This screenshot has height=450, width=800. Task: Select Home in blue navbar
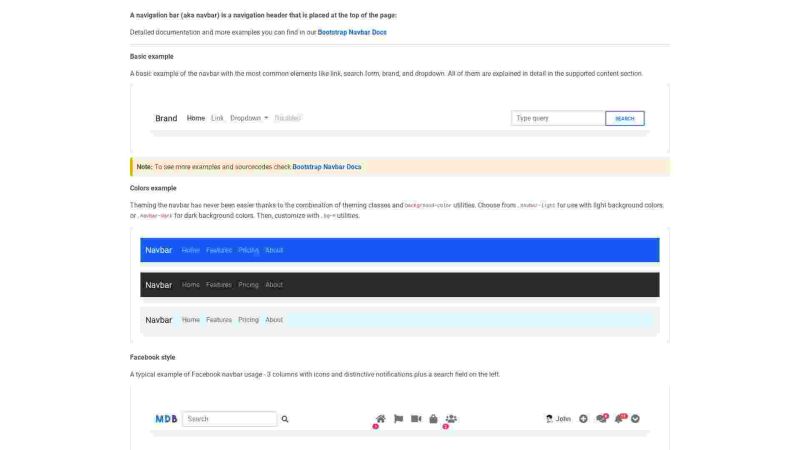191,250
